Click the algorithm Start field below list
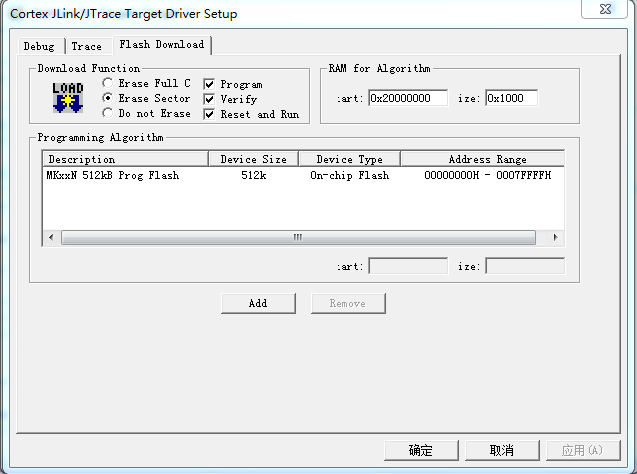 point(408,266)
